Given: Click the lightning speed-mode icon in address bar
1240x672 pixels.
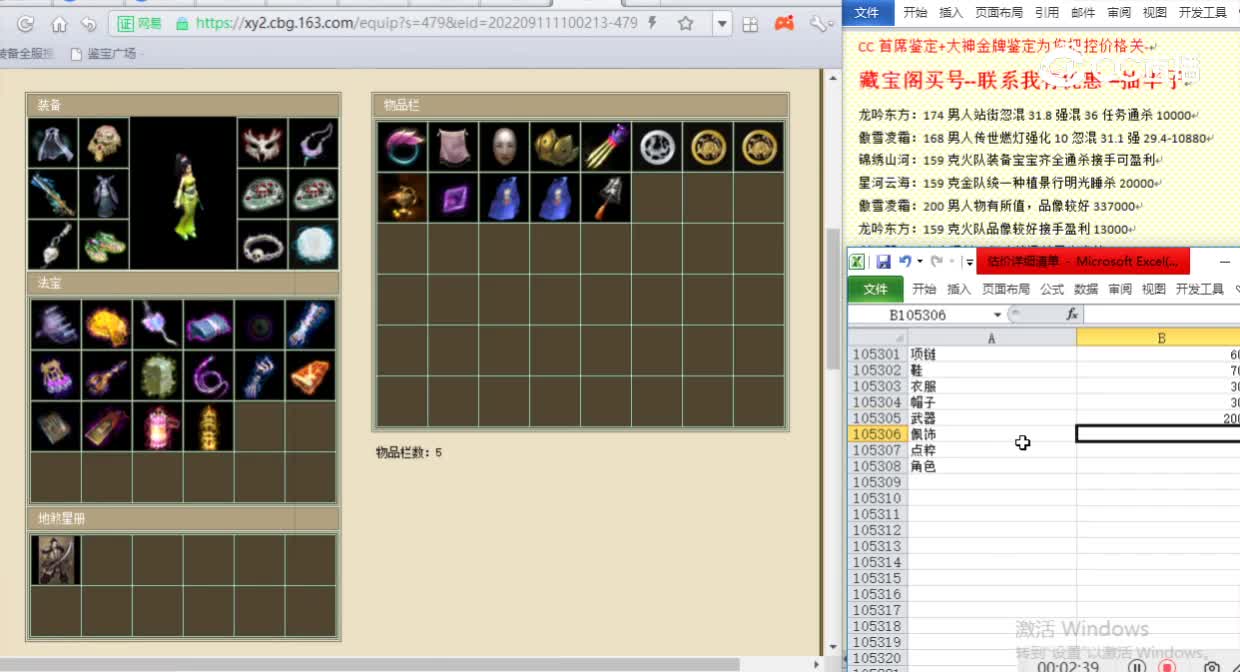Looking at the screenshot, I should (653, 23).
